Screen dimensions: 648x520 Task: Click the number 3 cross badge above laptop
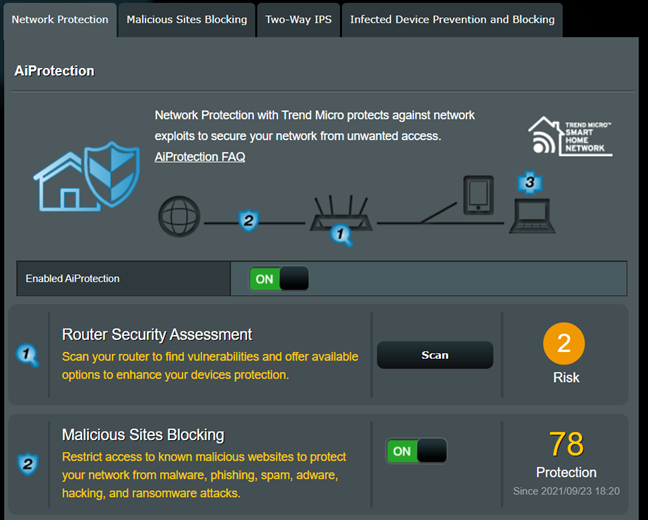[x=530, y=182]
